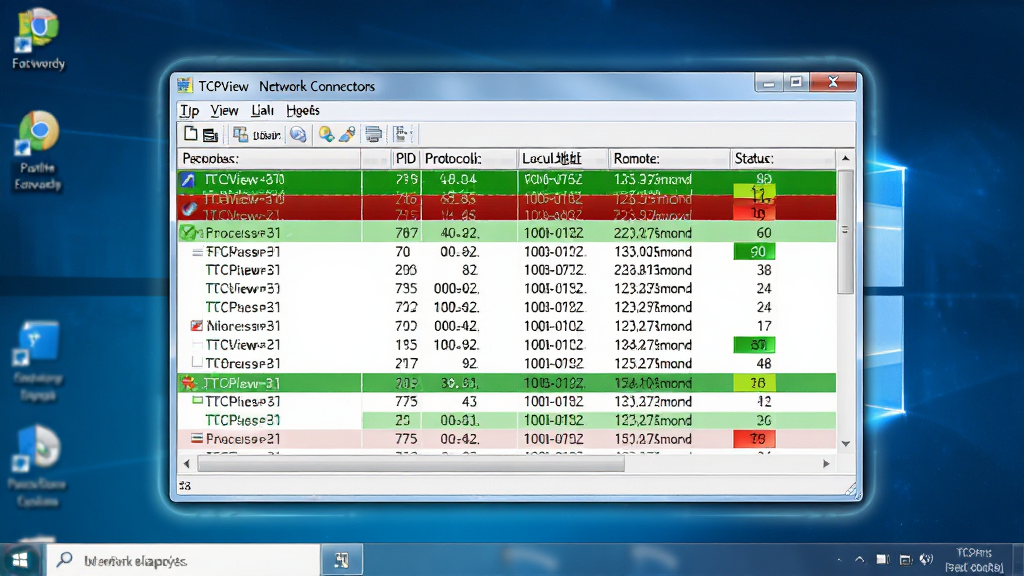
Task: Open the Chrome desktop shortcut icon
Action: [x=38, y=131]
